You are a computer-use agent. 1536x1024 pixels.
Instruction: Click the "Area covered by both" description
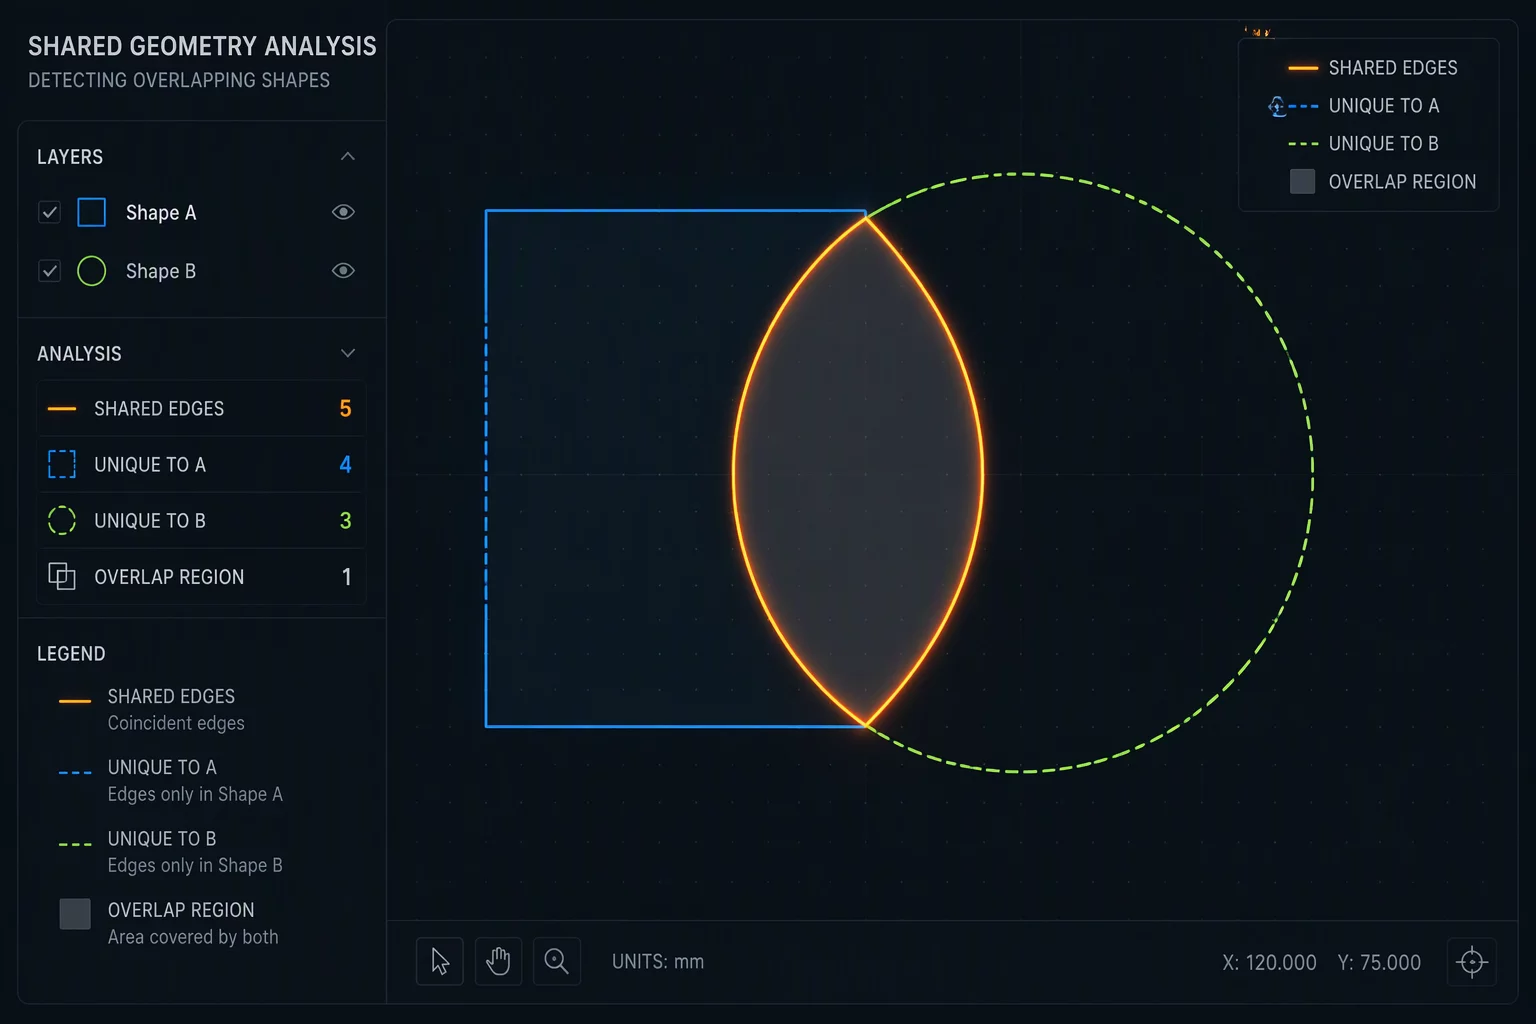pos(193,937)
